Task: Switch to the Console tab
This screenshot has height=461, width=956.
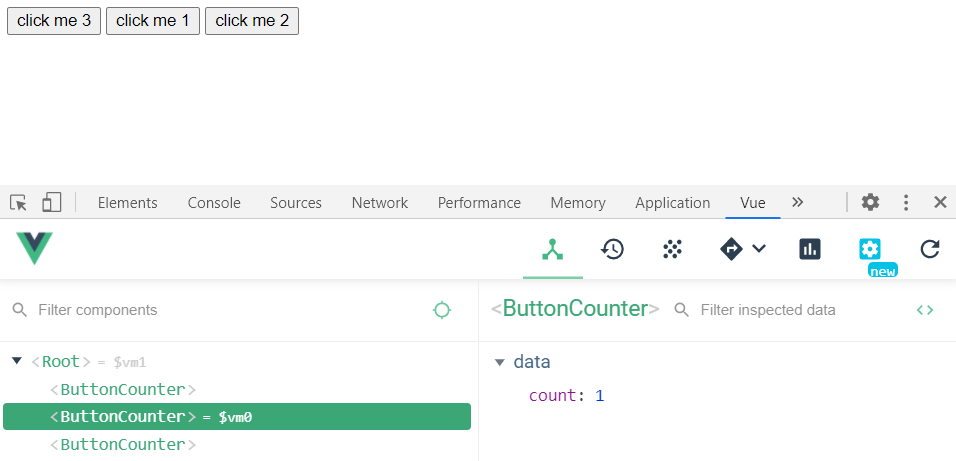Action: (214, 203)
